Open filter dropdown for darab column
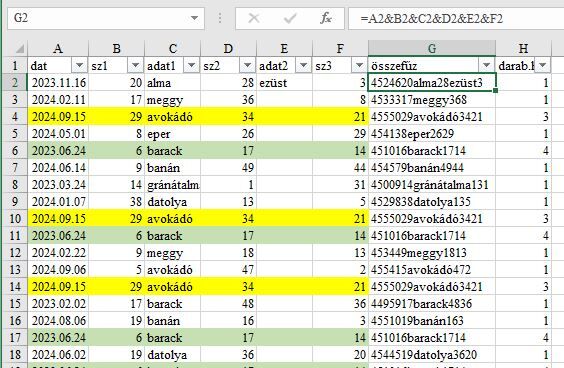564x368 pixels. pos(542,65)
